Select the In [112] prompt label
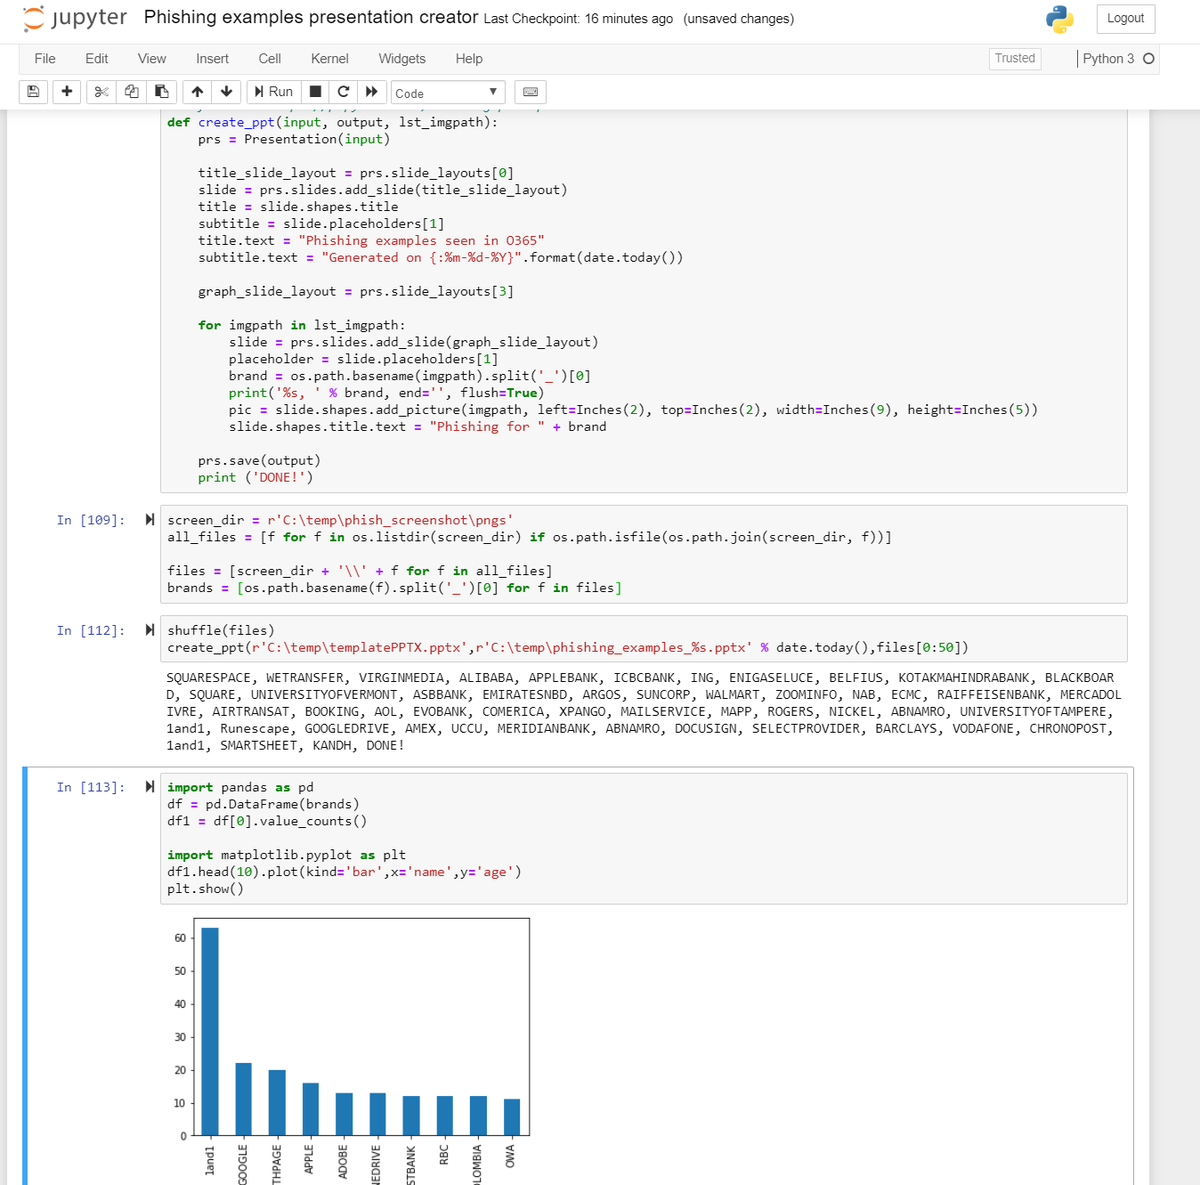The width and height of the screenshot is (1200, 1185). pyautogui.click(x=91, y=630)
